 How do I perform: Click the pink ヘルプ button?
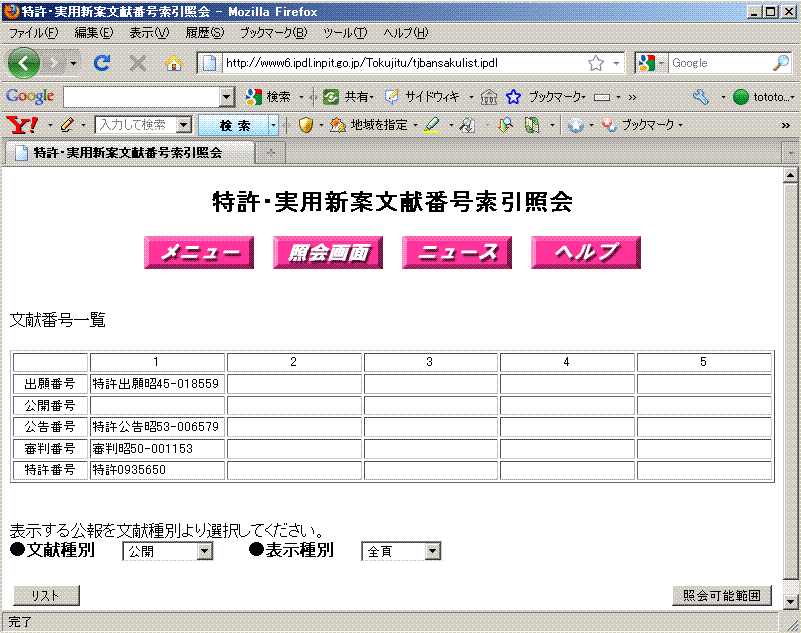pyautogui.click(x=585, y=253)
